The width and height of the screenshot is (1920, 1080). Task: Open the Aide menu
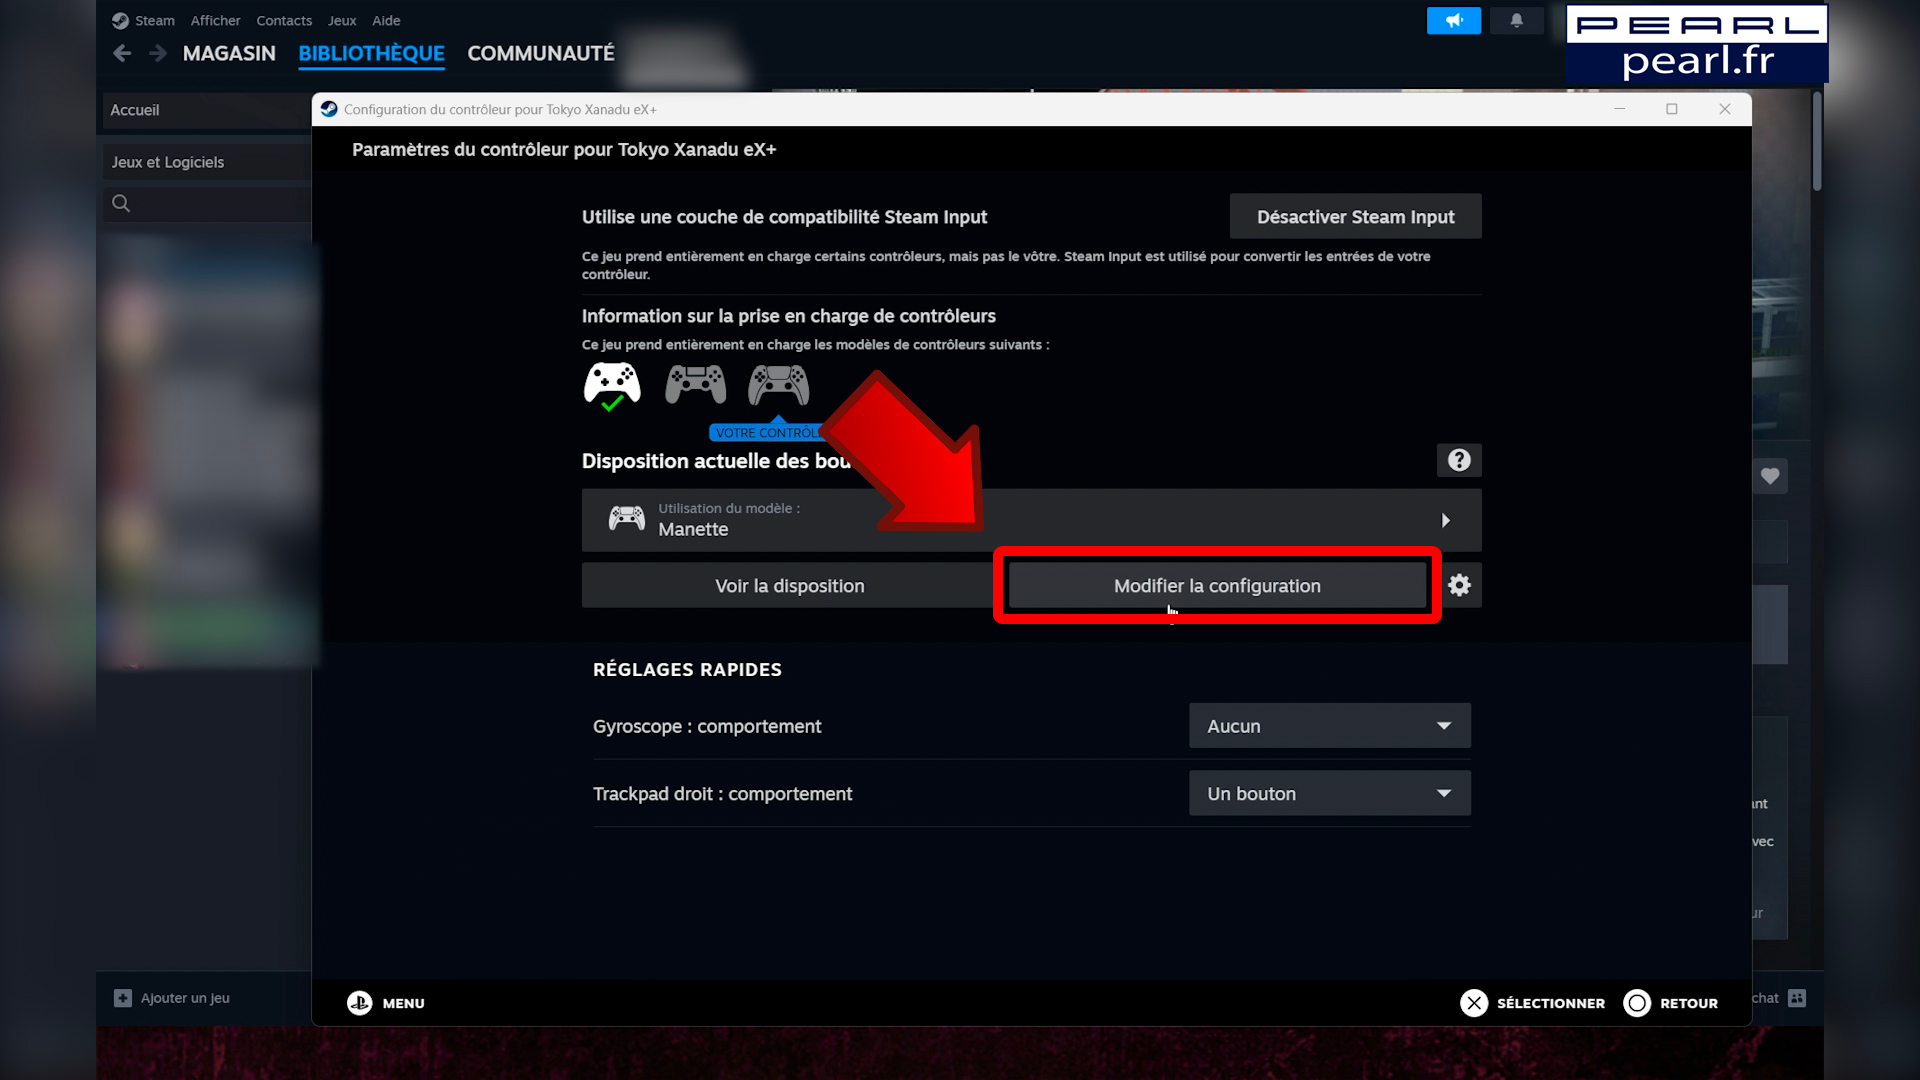385,20
